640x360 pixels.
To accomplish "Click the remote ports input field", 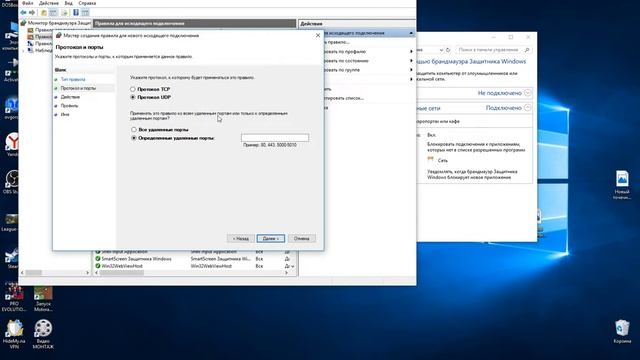I will (x=275, y=138).
